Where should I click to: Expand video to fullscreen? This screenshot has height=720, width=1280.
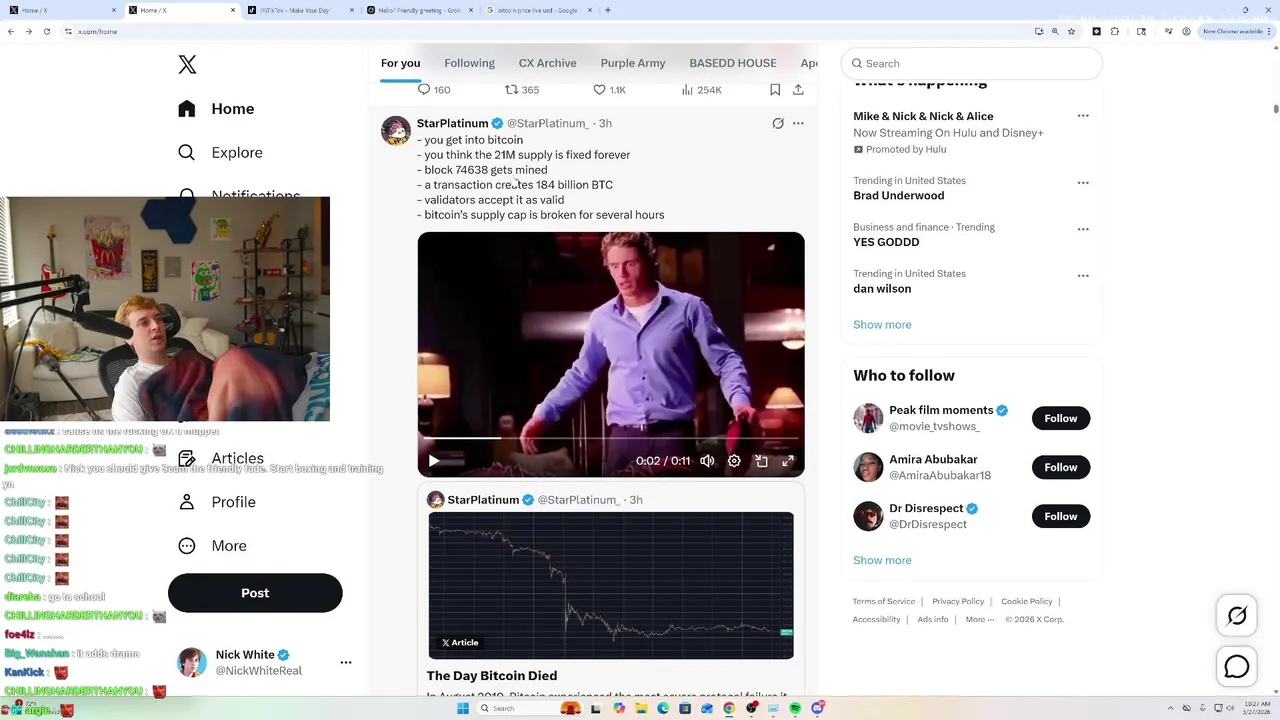788,461
